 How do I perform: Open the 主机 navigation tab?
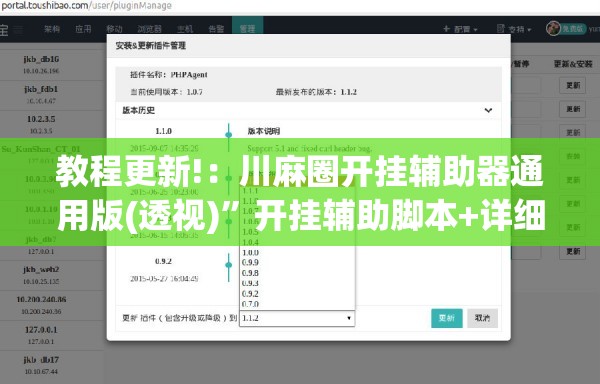pos(185,29)
